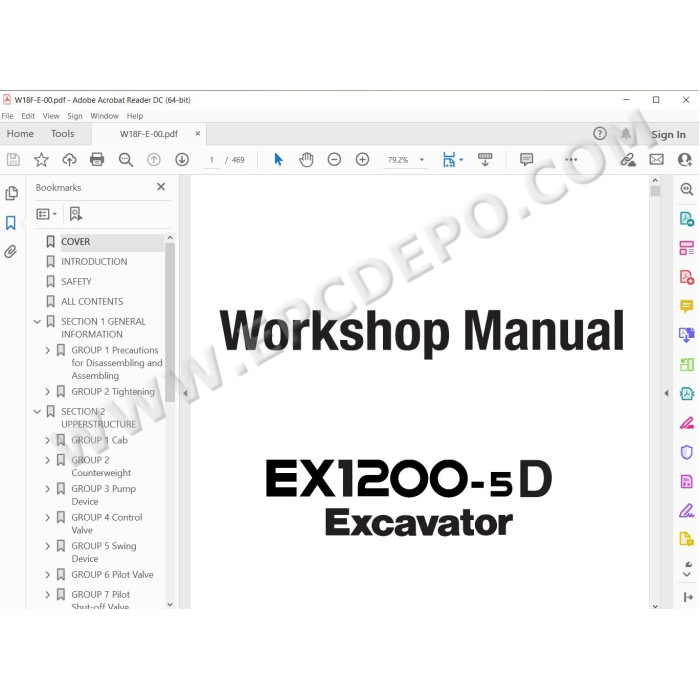Switch to the Home tab
This screenshot has width=700, height=700.
[20, 133]
